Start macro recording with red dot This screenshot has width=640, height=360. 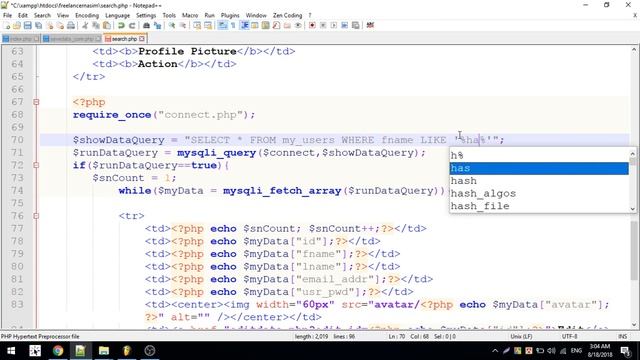click(312, 26)
